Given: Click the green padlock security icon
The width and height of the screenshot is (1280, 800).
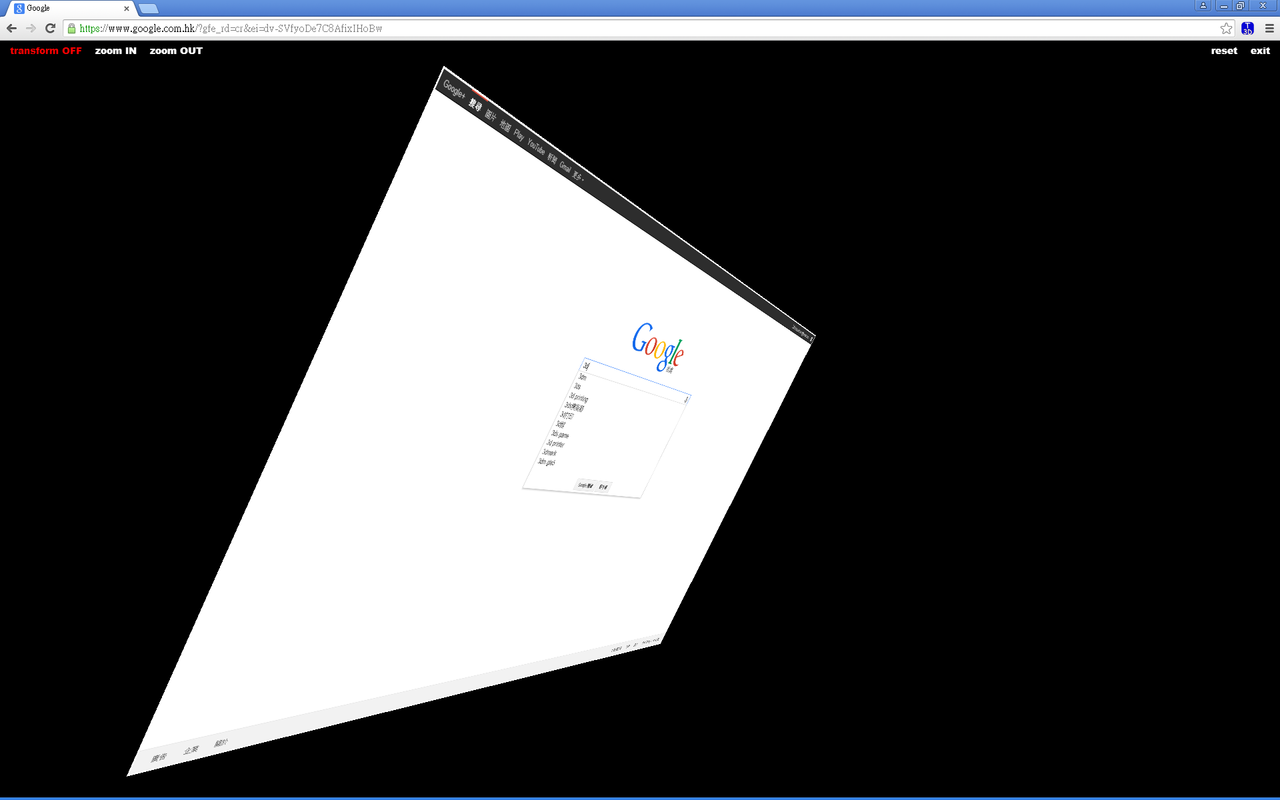Looking at the screenshot, I should [71, 28].
